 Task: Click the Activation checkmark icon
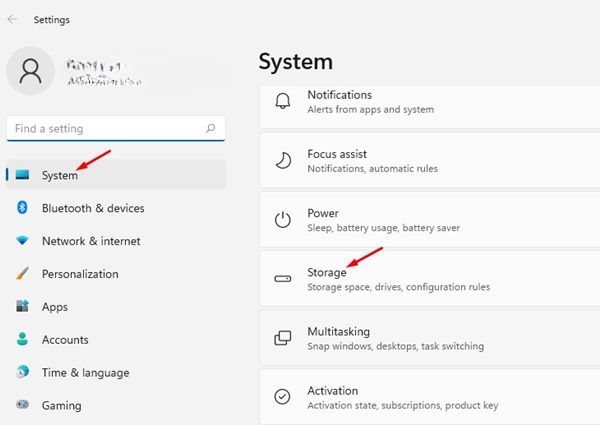[x=283, y=397]
